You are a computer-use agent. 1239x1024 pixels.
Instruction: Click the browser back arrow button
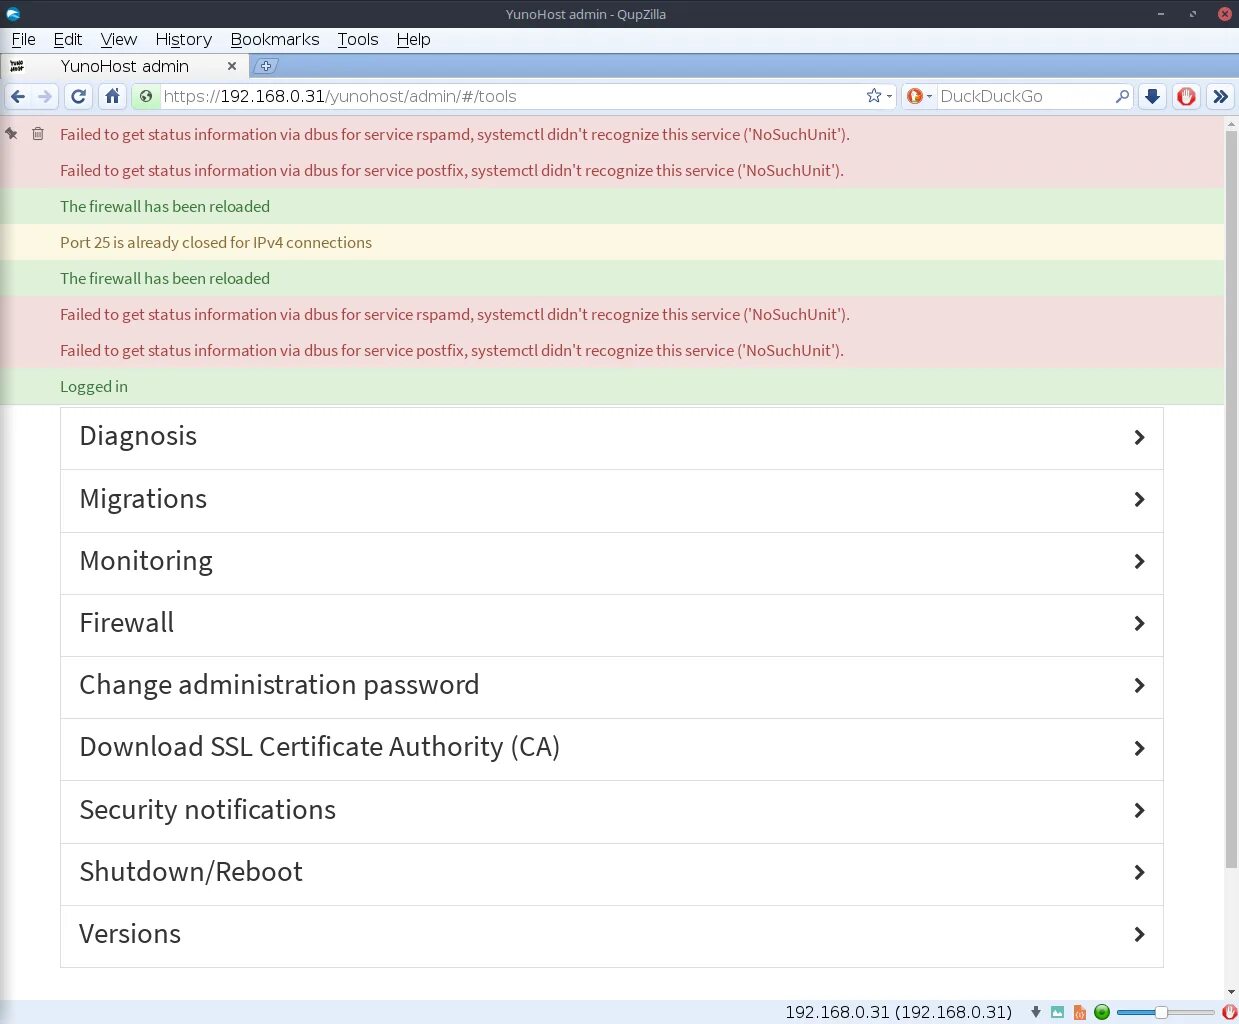click(18, 96)
